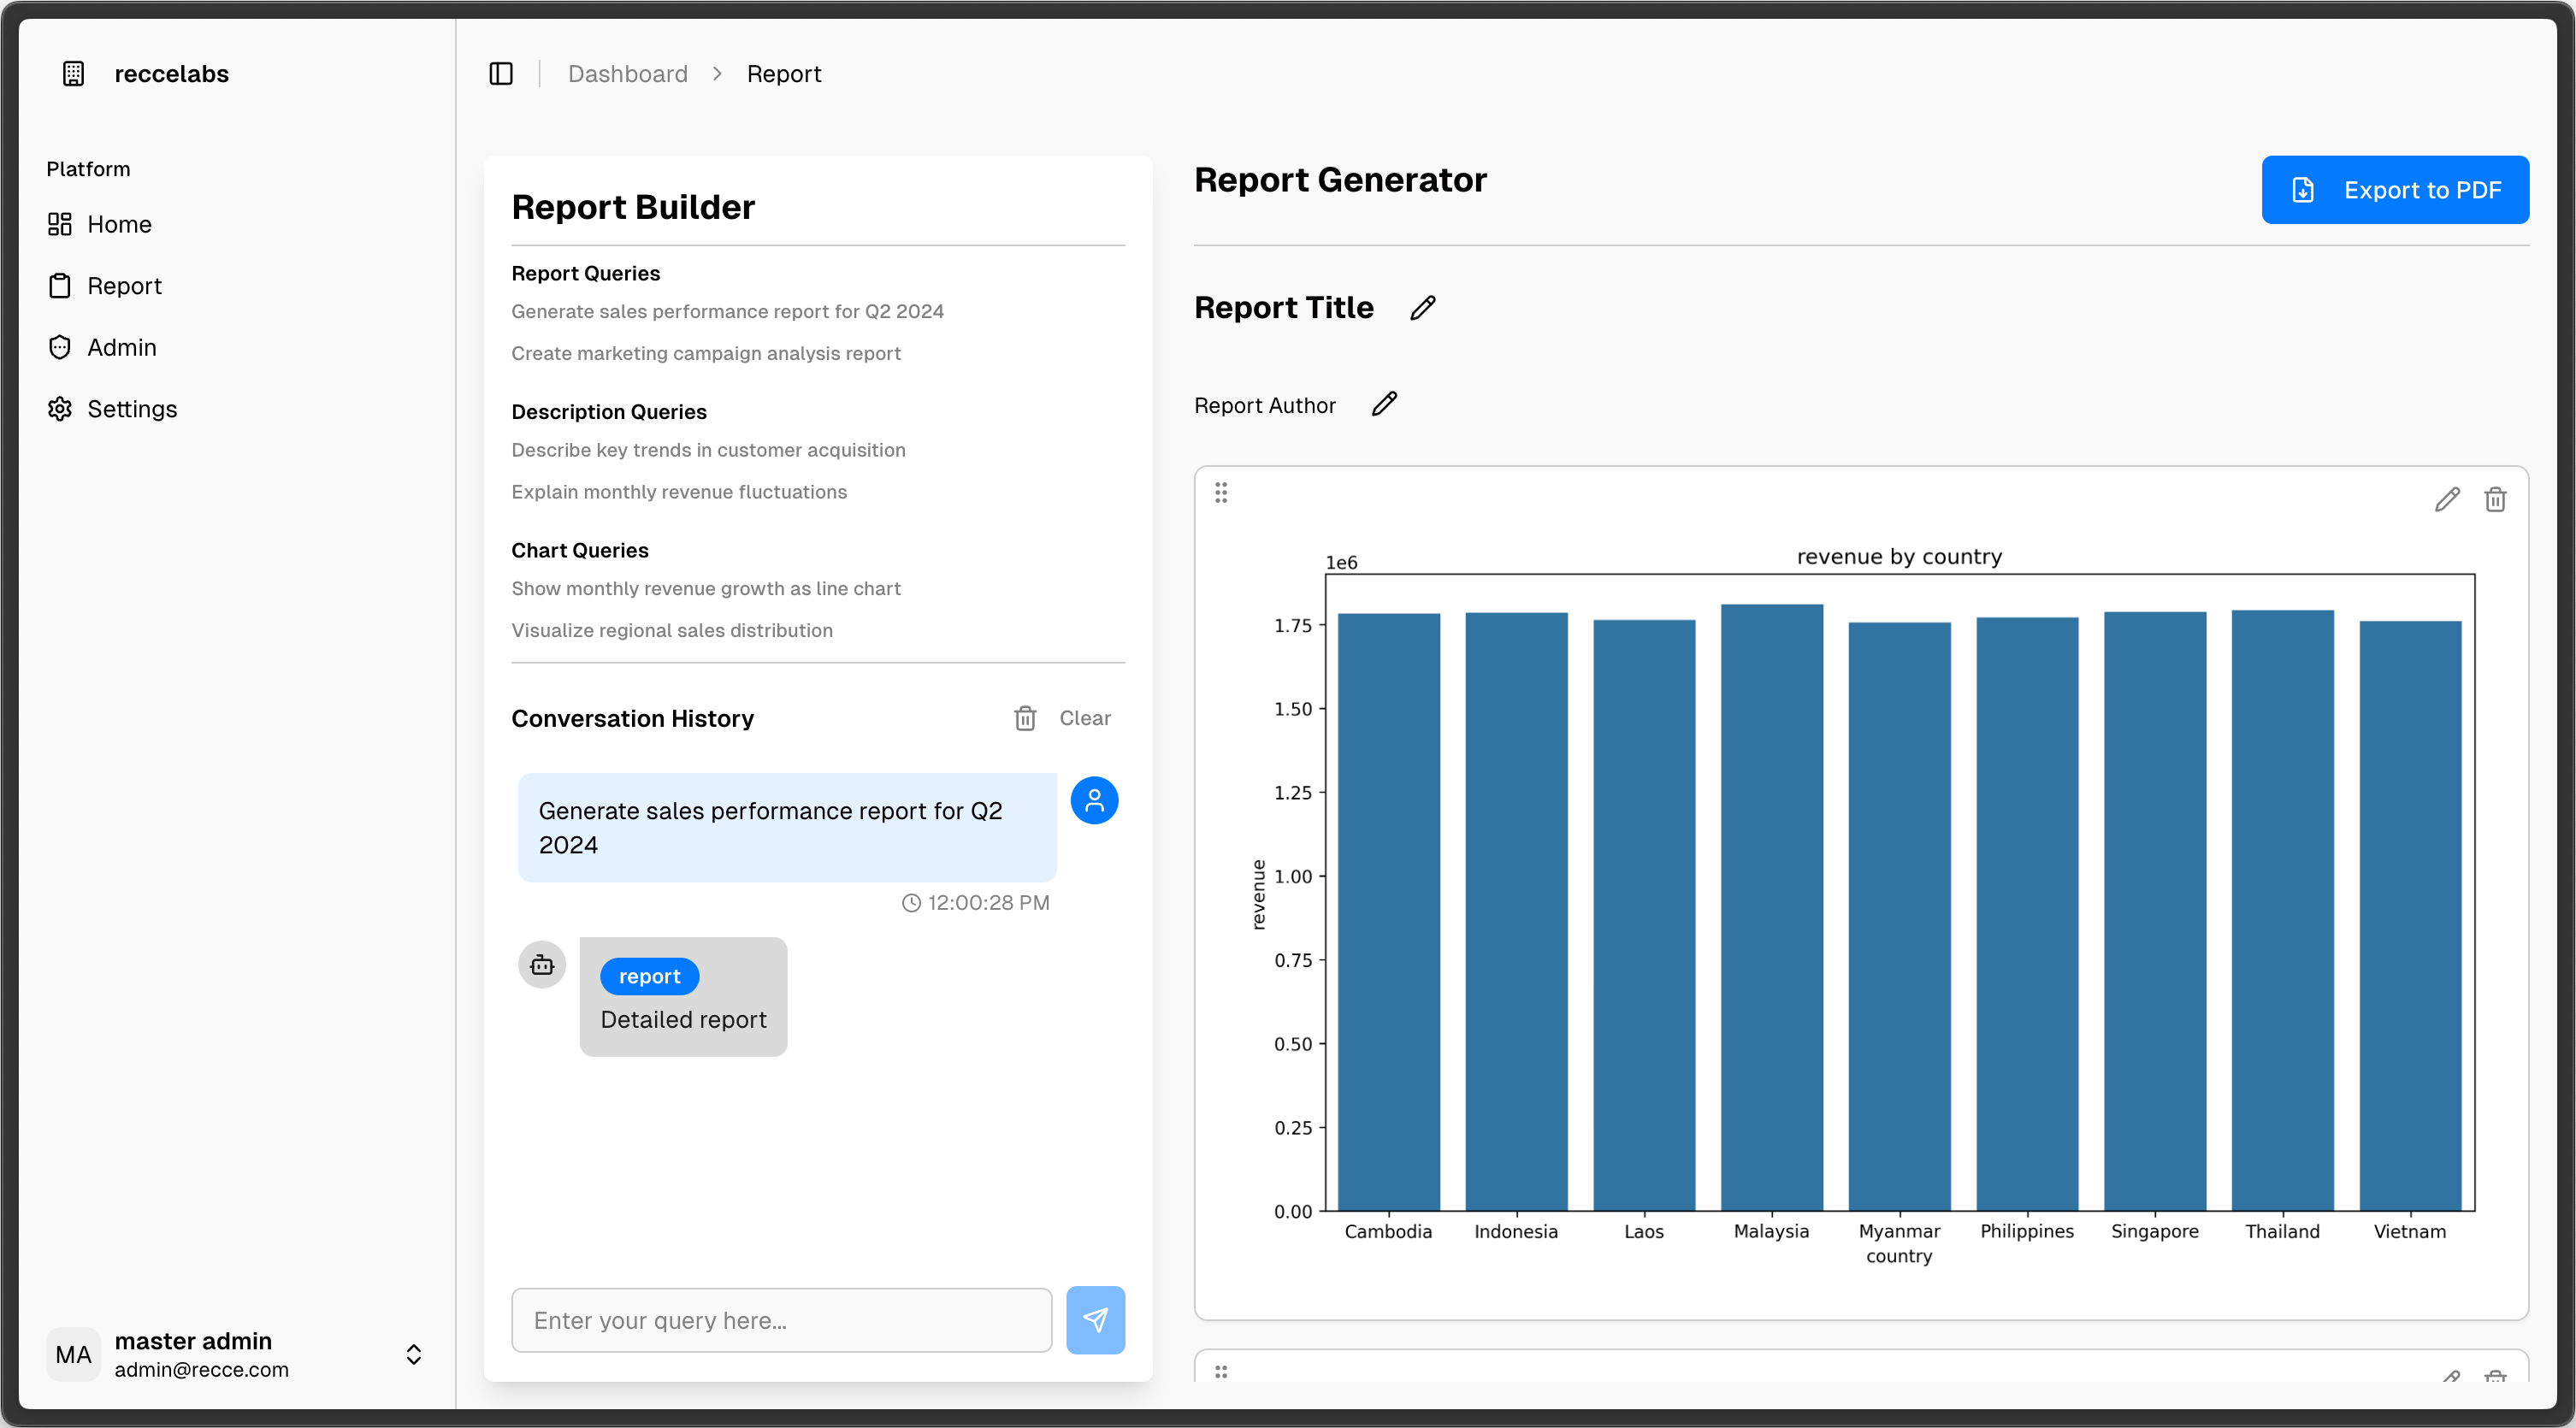The width and height of the screenshot is (2576, 1428).
Task: Click inside the query input field
Action: [781, 1320]
